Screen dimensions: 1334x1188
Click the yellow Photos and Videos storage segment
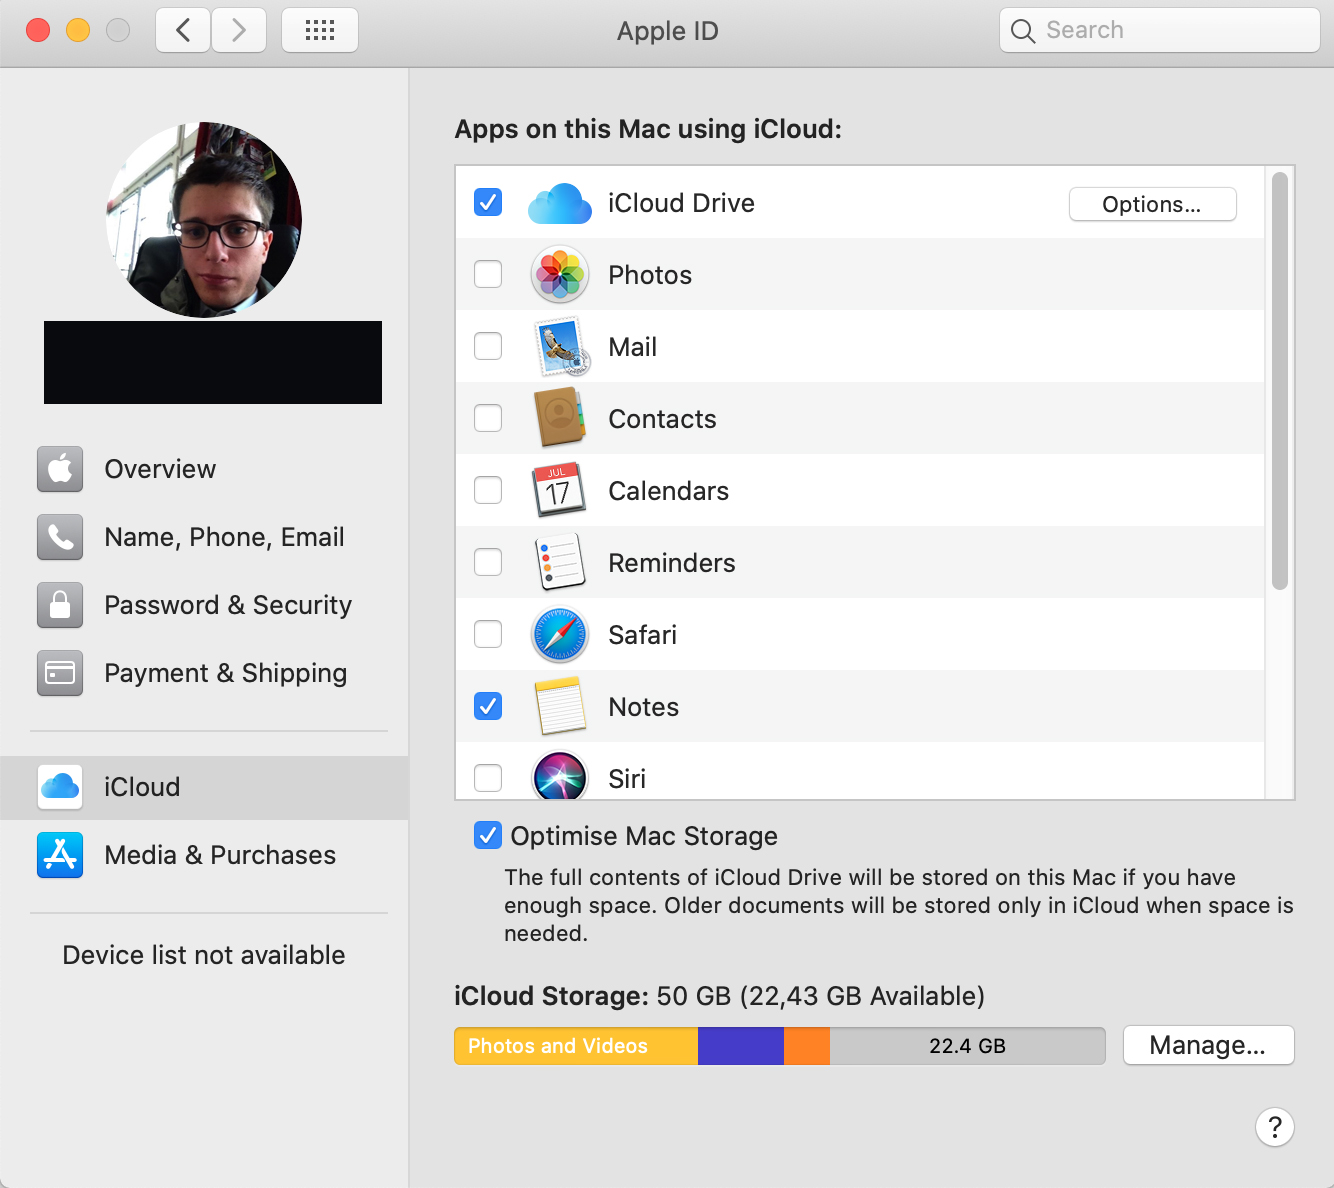[x=576, y=1046]
